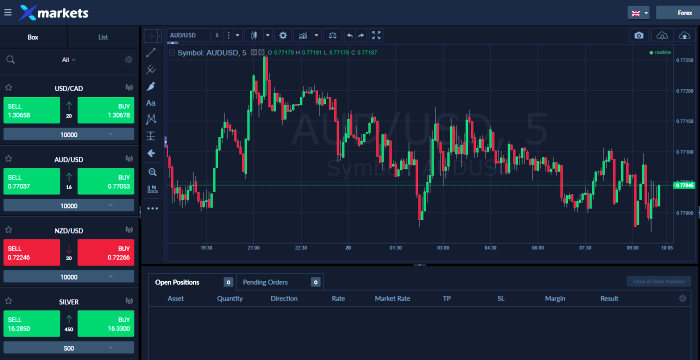Favorite the SILVER asset star

click(x=8, y=301)
